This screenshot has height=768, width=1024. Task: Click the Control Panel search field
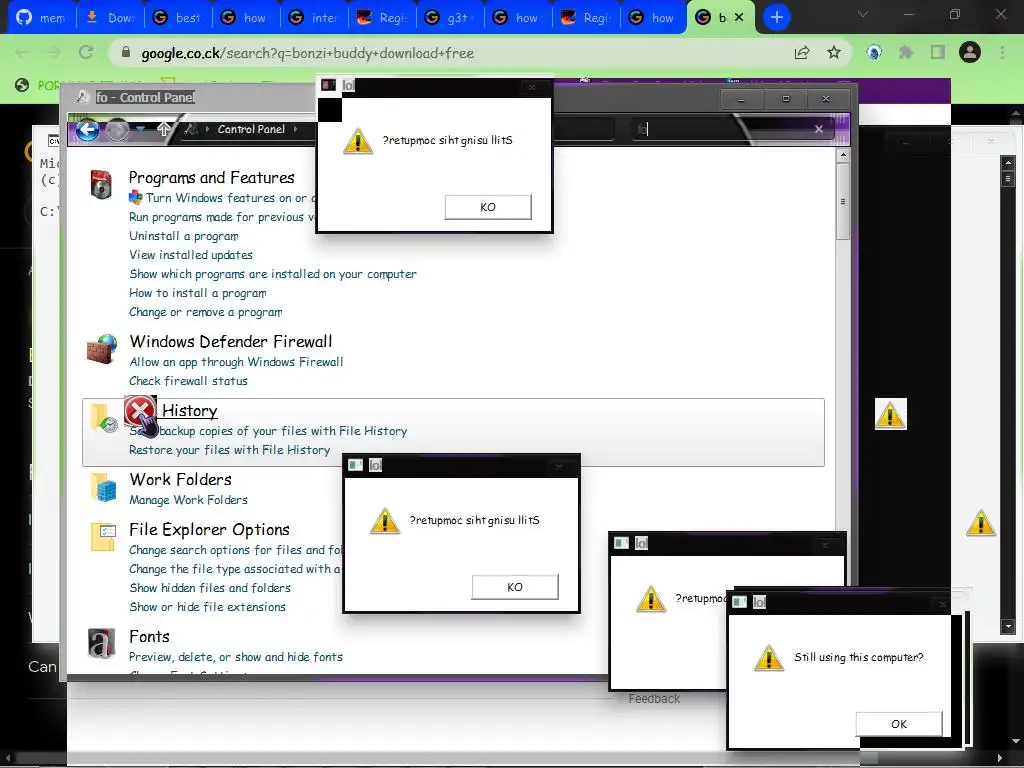click(722, 129)
